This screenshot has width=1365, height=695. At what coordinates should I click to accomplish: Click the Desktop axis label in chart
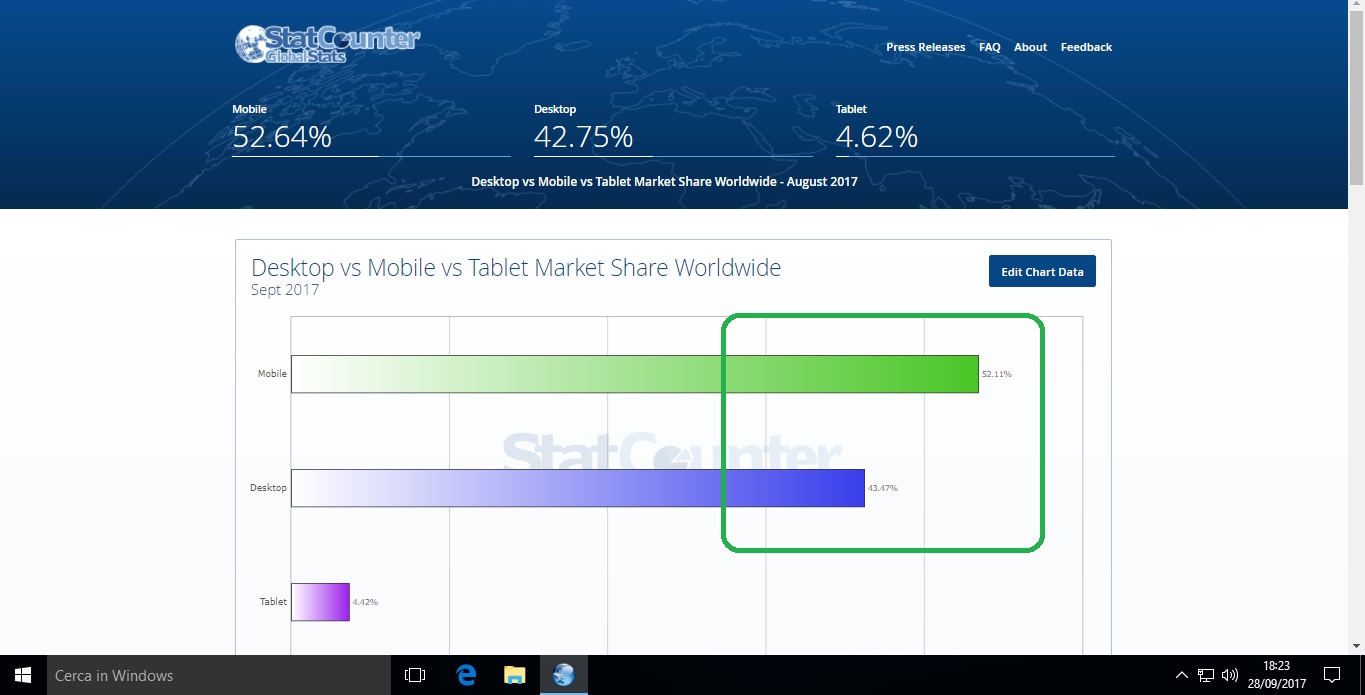click(268, 488)
